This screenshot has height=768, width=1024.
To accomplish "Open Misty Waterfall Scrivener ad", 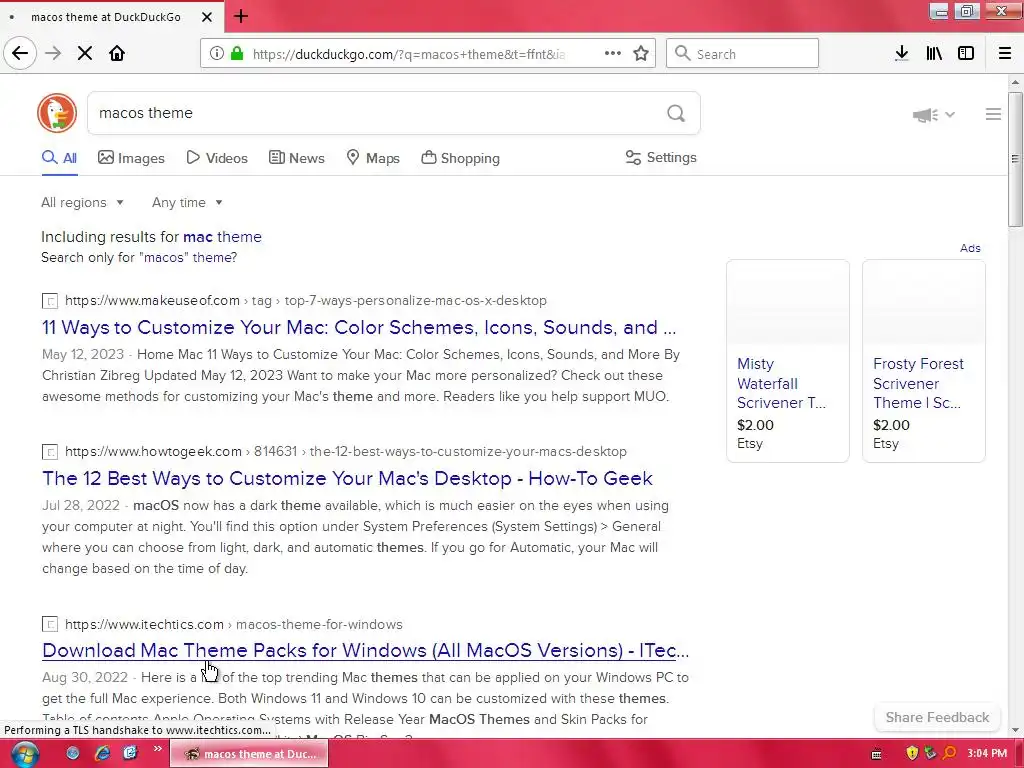I will 782,383.
